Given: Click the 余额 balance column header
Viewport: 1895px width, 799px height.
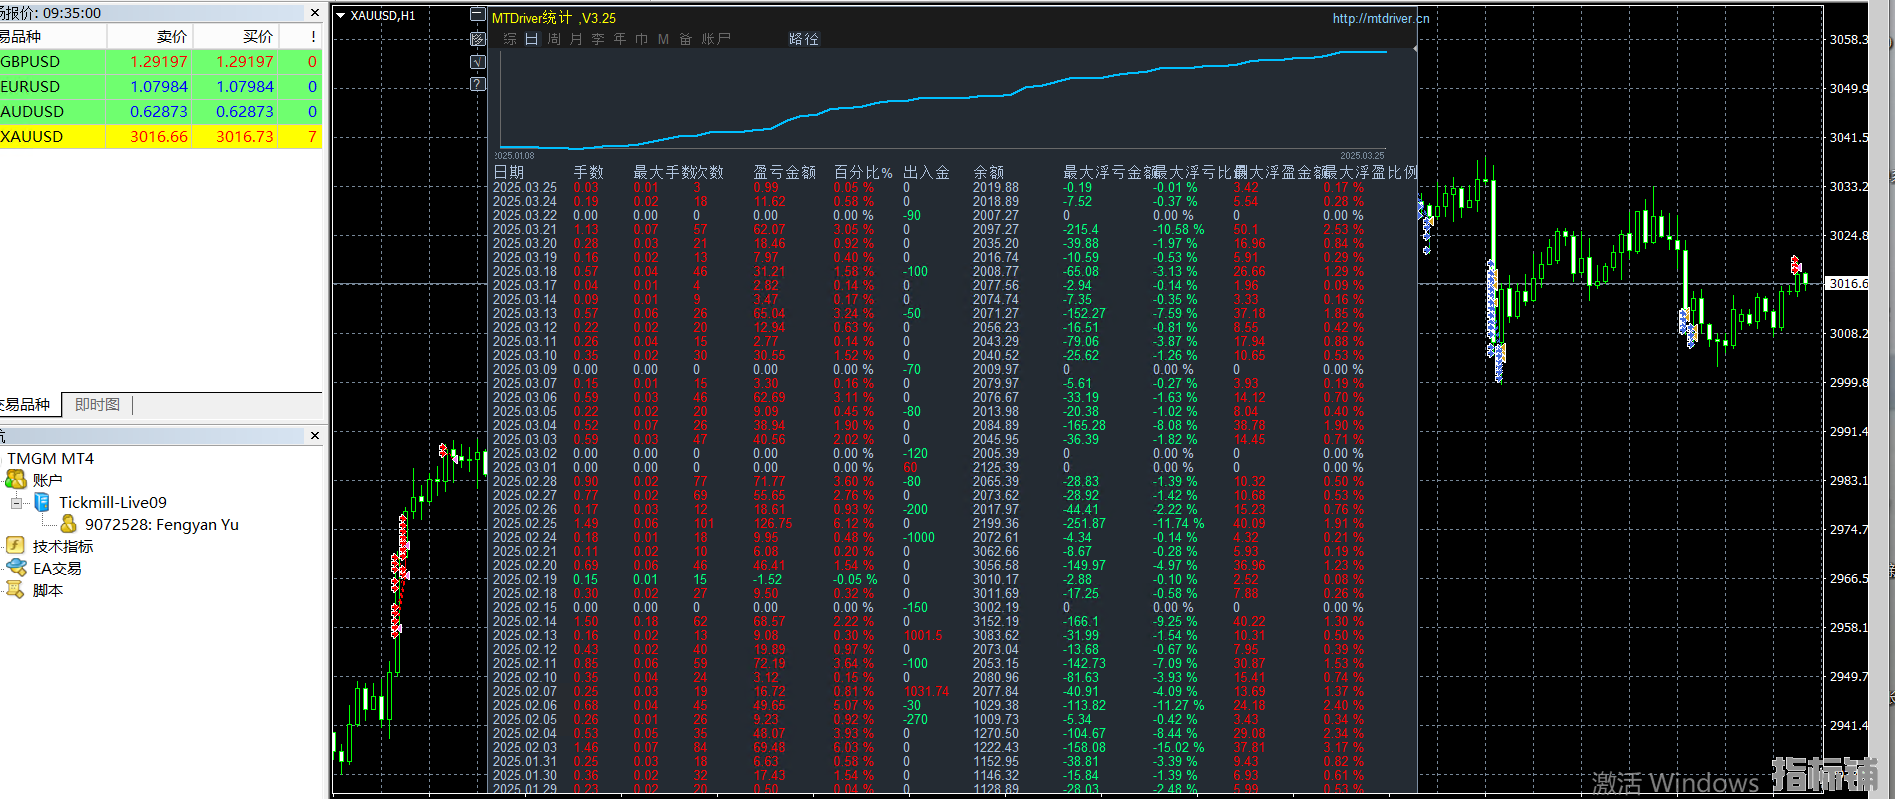Looking at the screenshot, I should (989, 172).
